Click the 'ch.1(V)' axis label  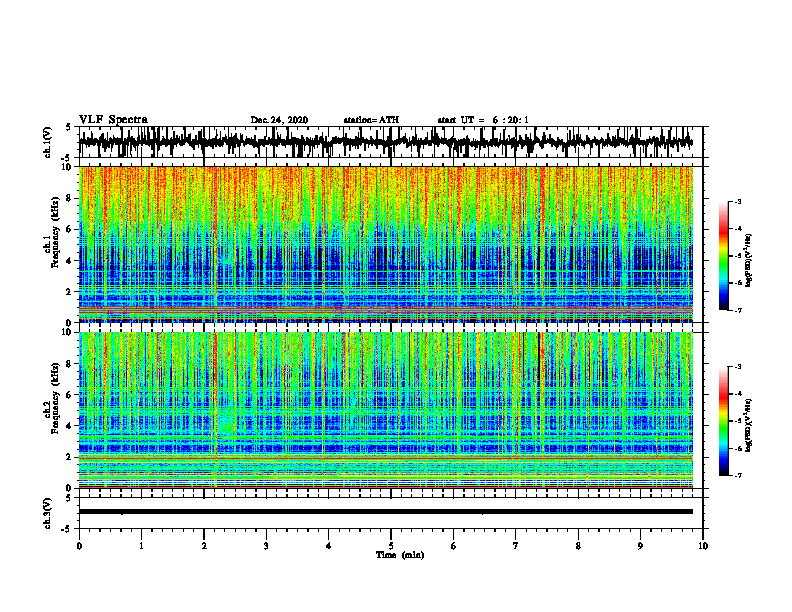click(x=48, y=142)
